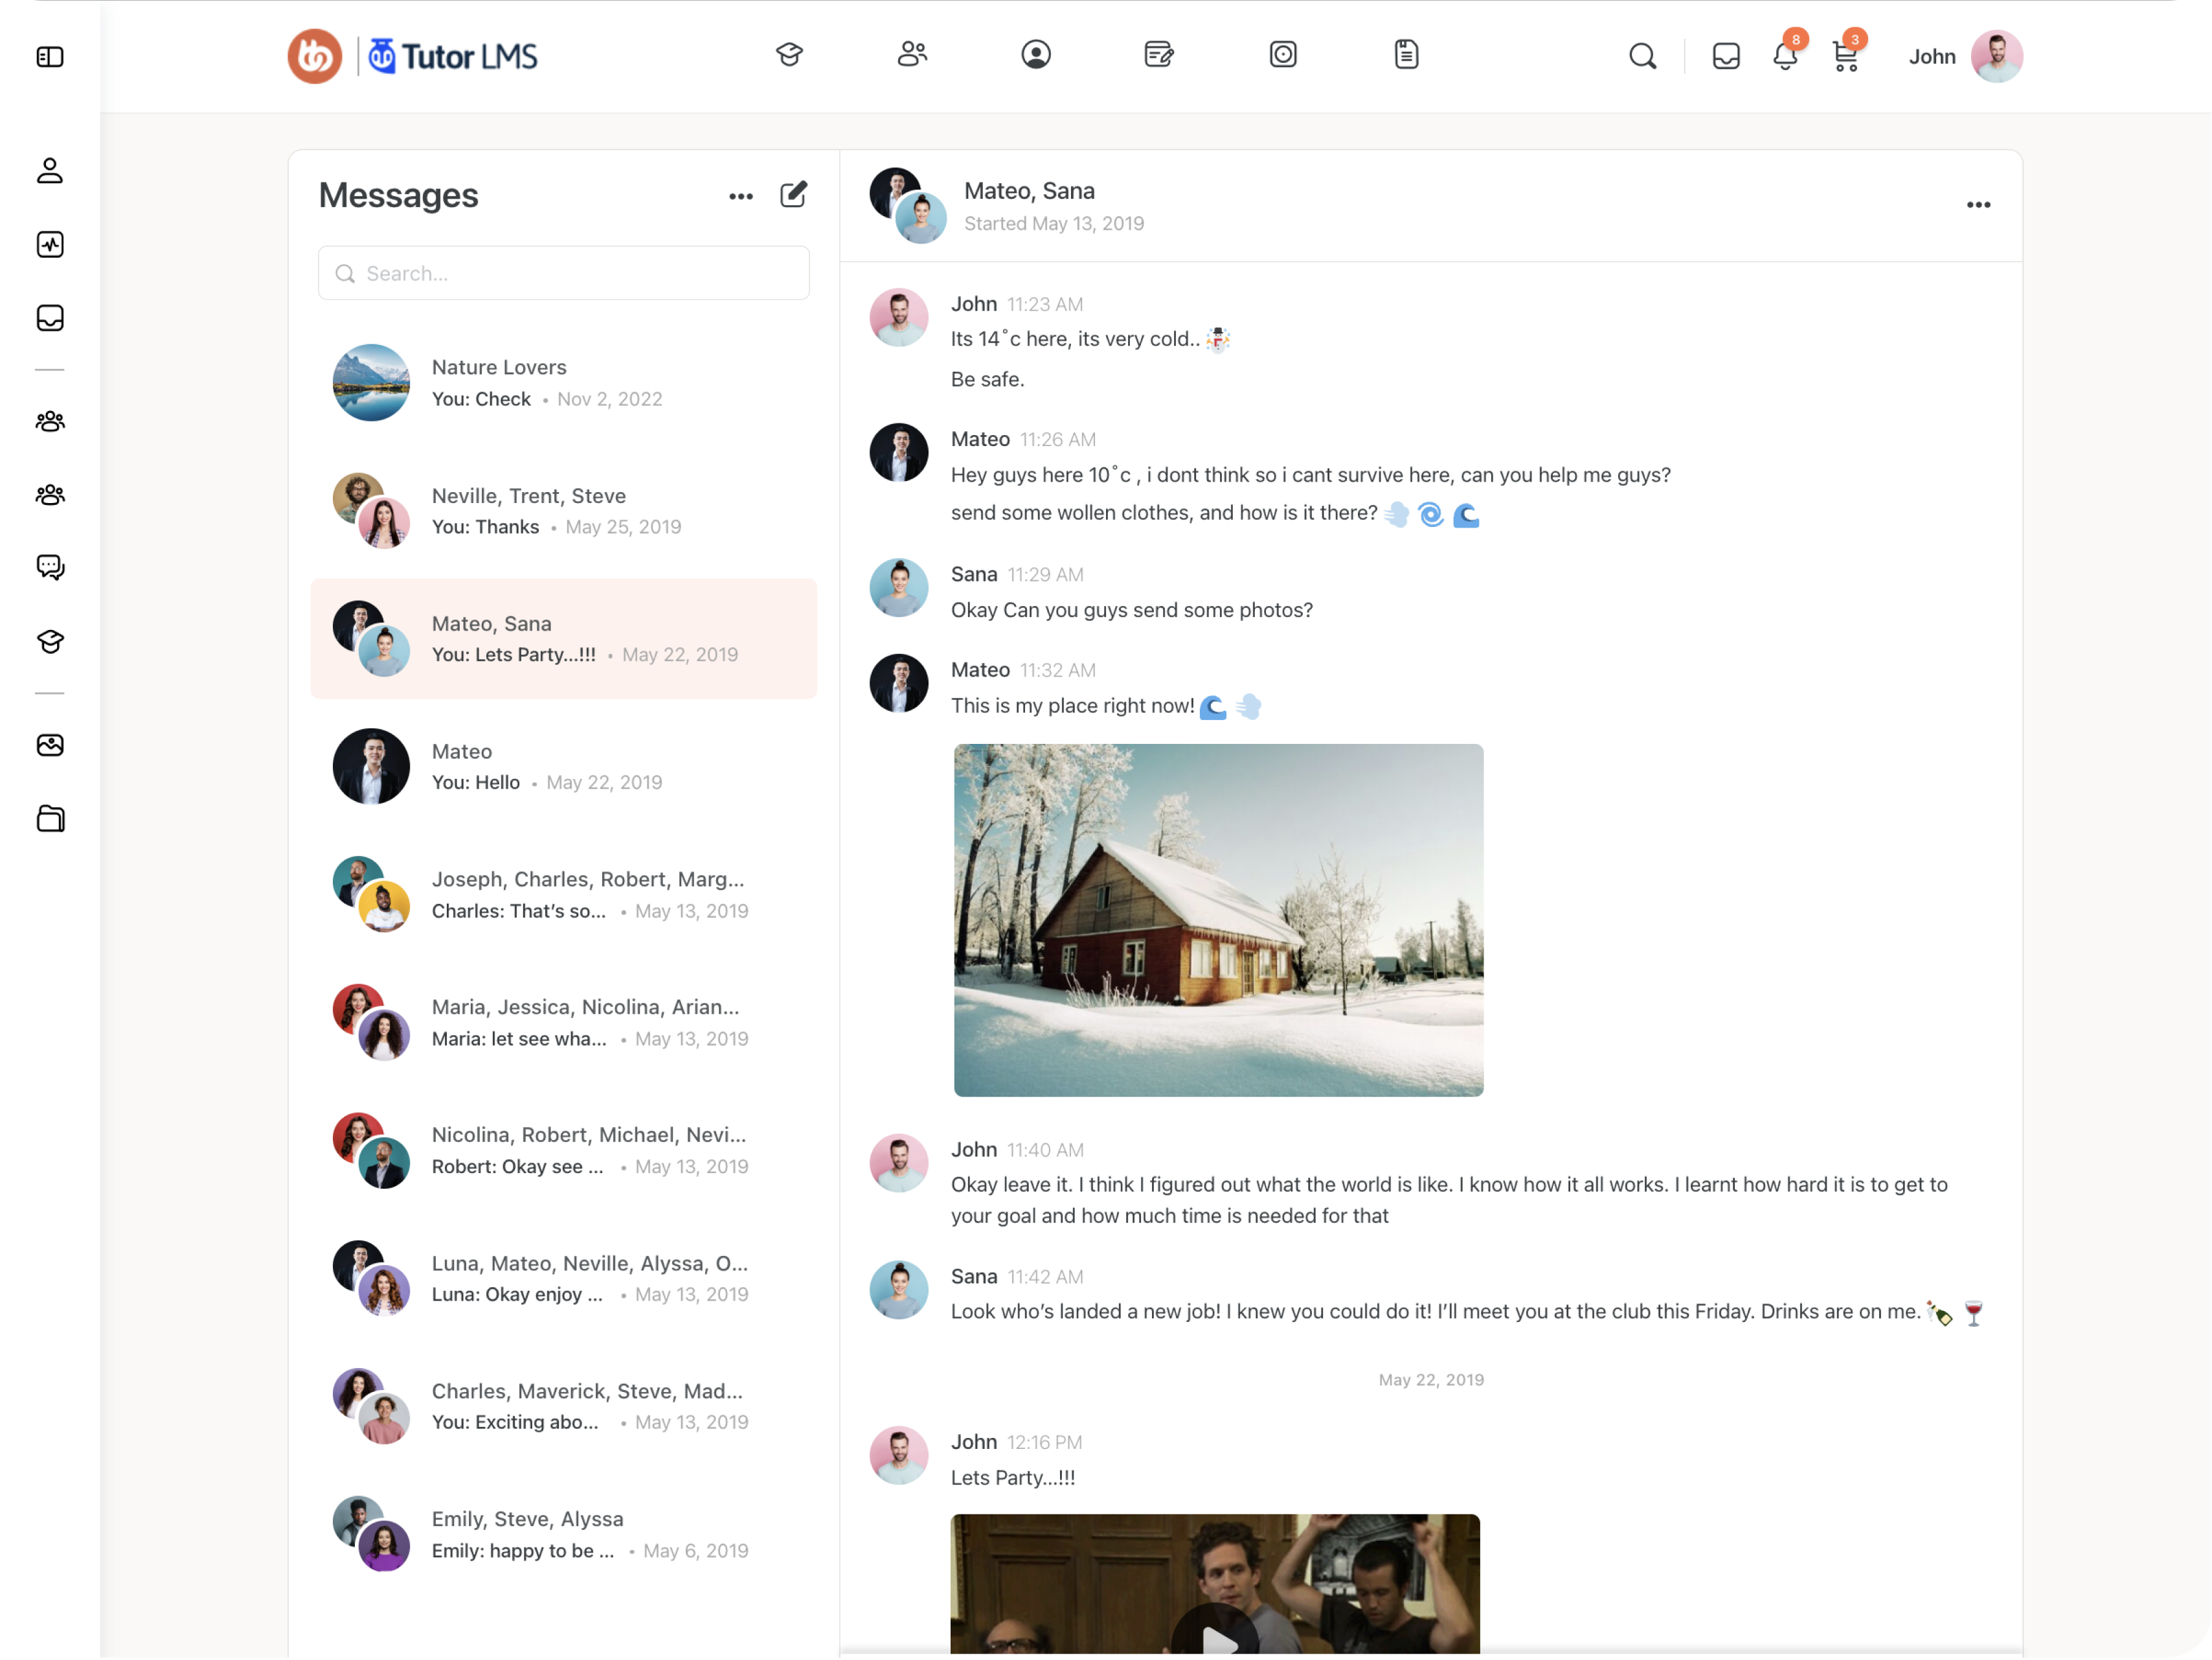Open the compose new message icon

793,195
